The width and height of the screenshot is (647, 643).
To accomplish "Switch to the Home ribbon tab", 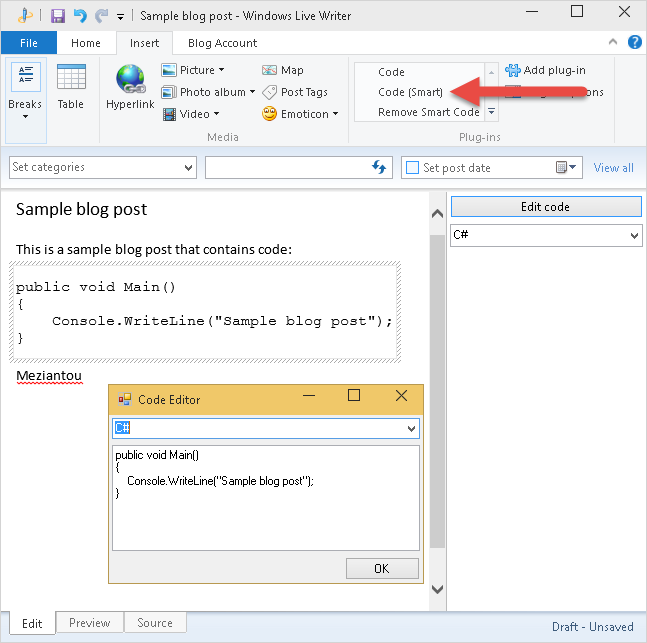I will pyautogui.click(x=86, y=43).
